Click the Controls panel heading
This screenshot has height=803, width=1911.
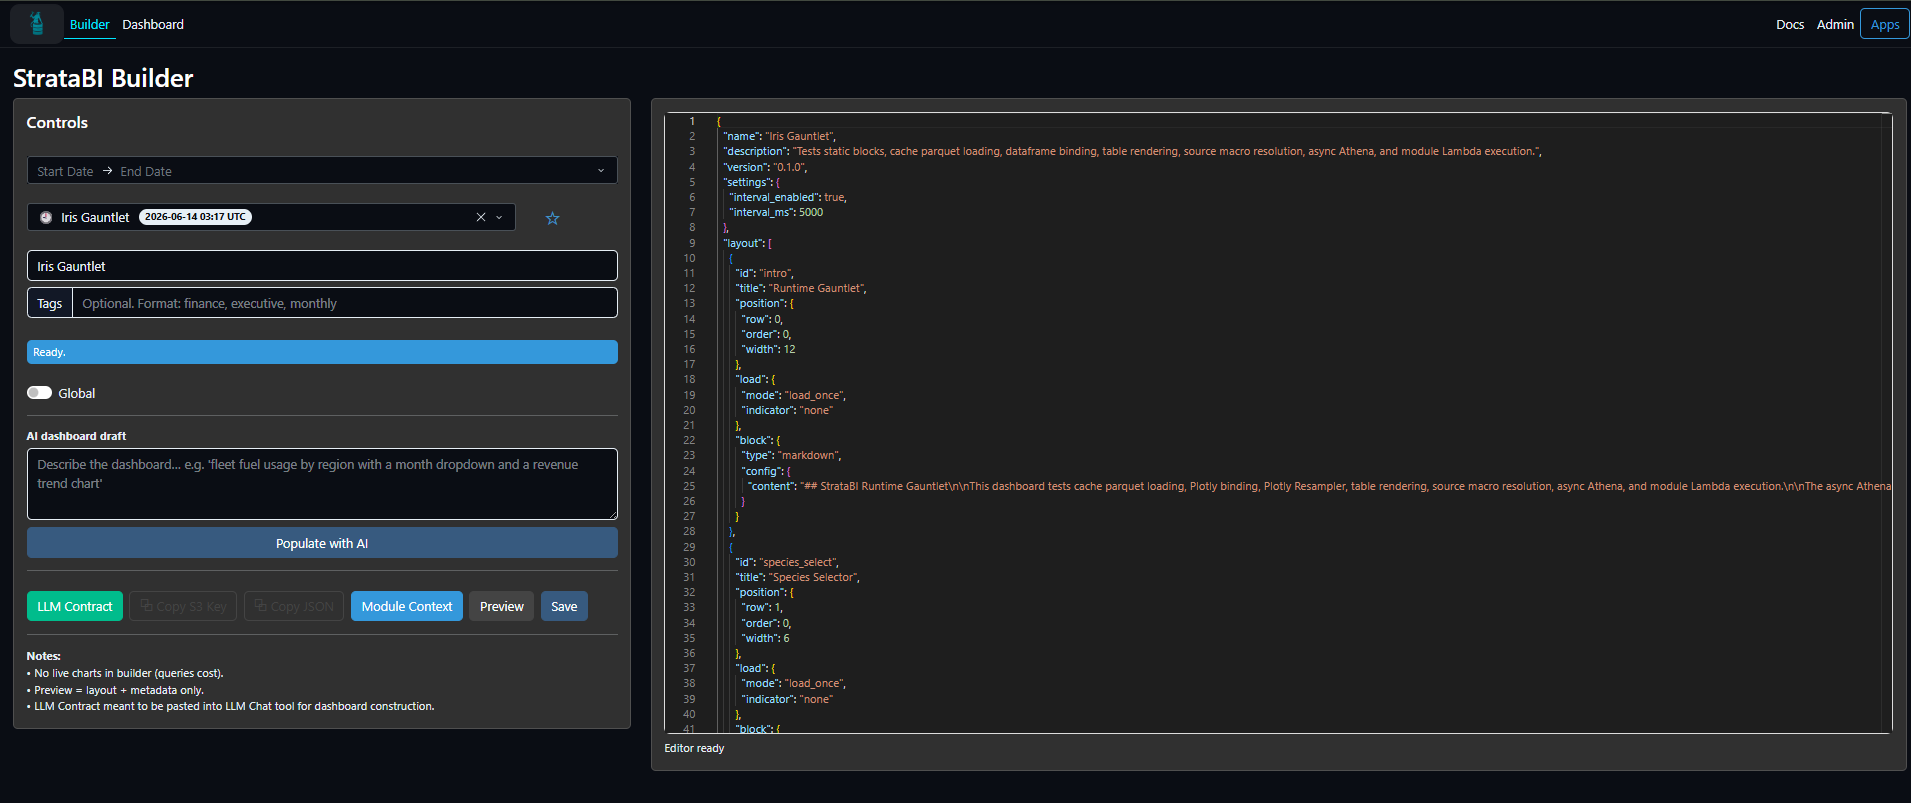(x=57, y=122)
